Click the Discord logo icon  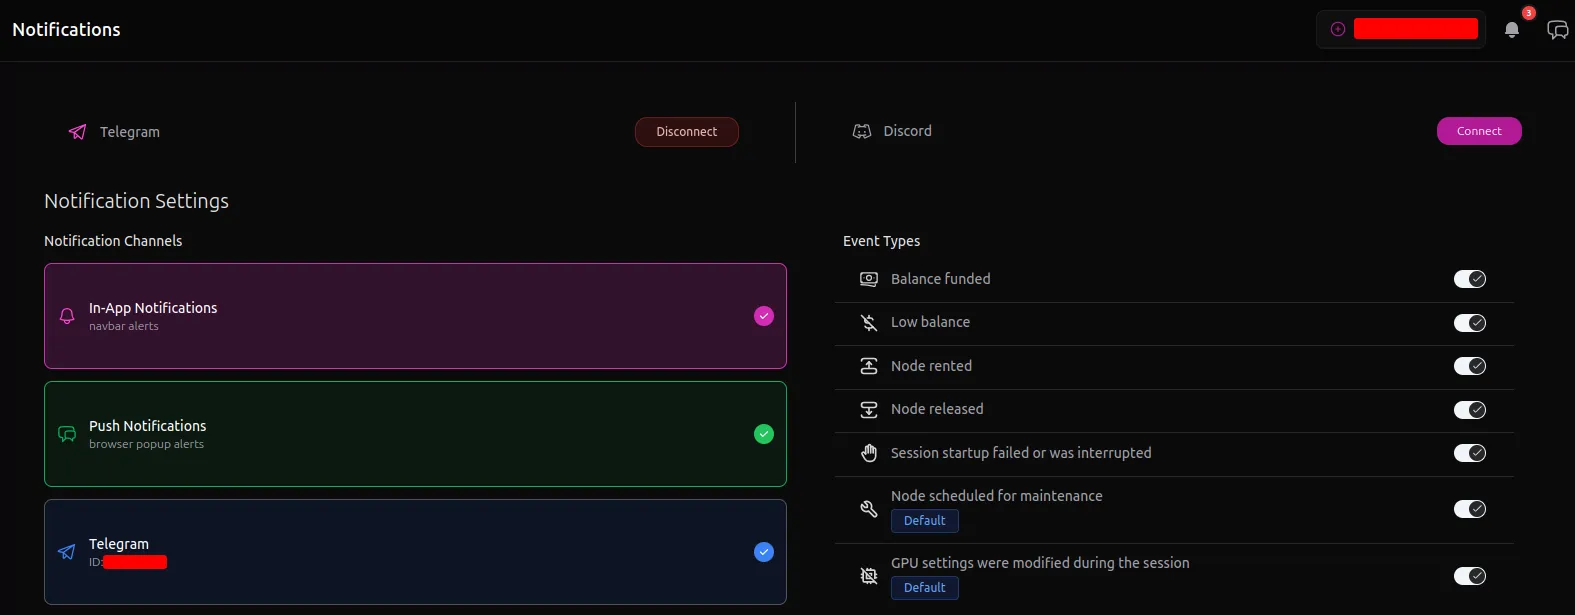click(861, 131)
